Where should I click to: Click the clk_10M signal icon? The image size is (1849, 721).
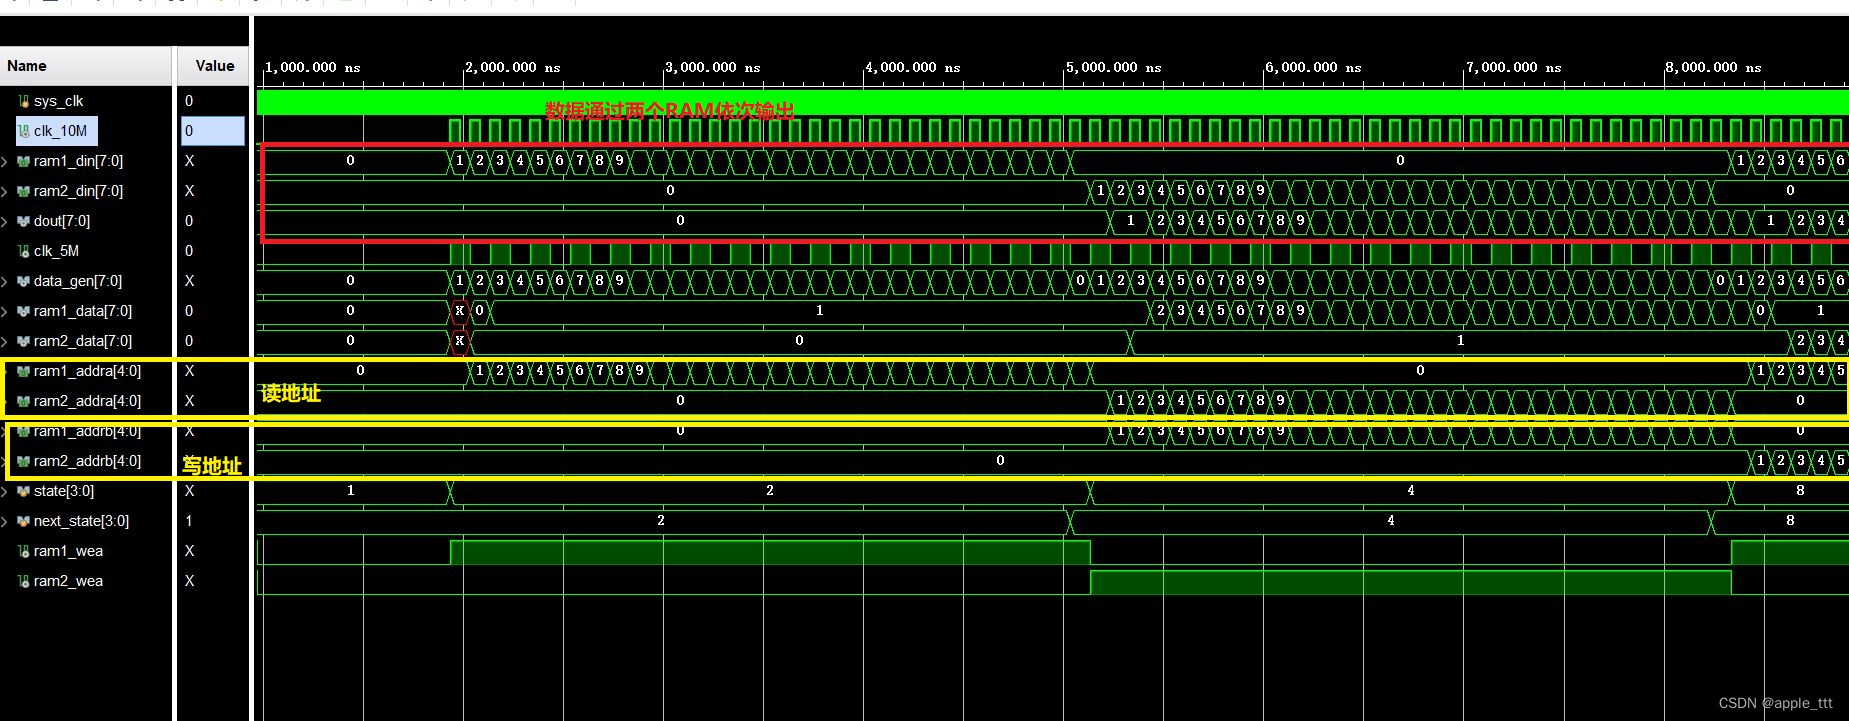pos(24,131)
